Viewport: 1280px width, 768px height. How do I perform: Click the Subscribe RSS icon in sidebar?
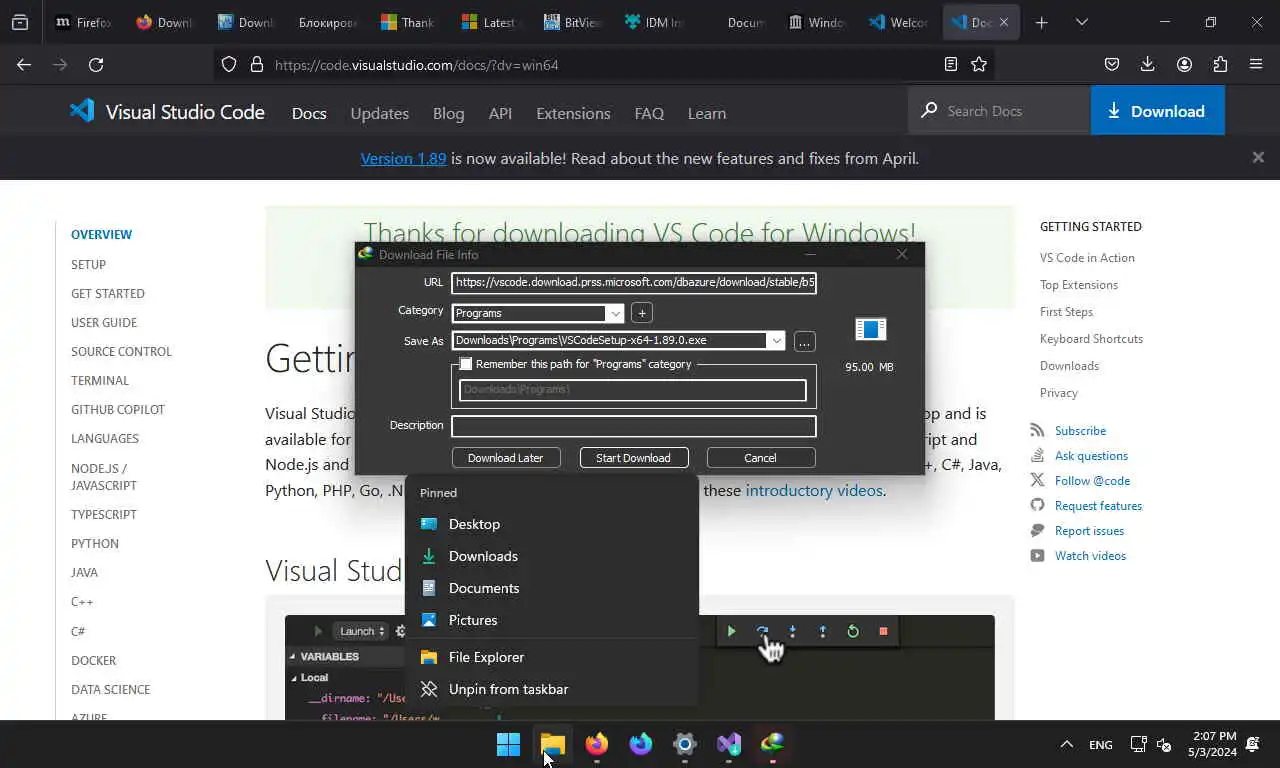coord(1037,430)
